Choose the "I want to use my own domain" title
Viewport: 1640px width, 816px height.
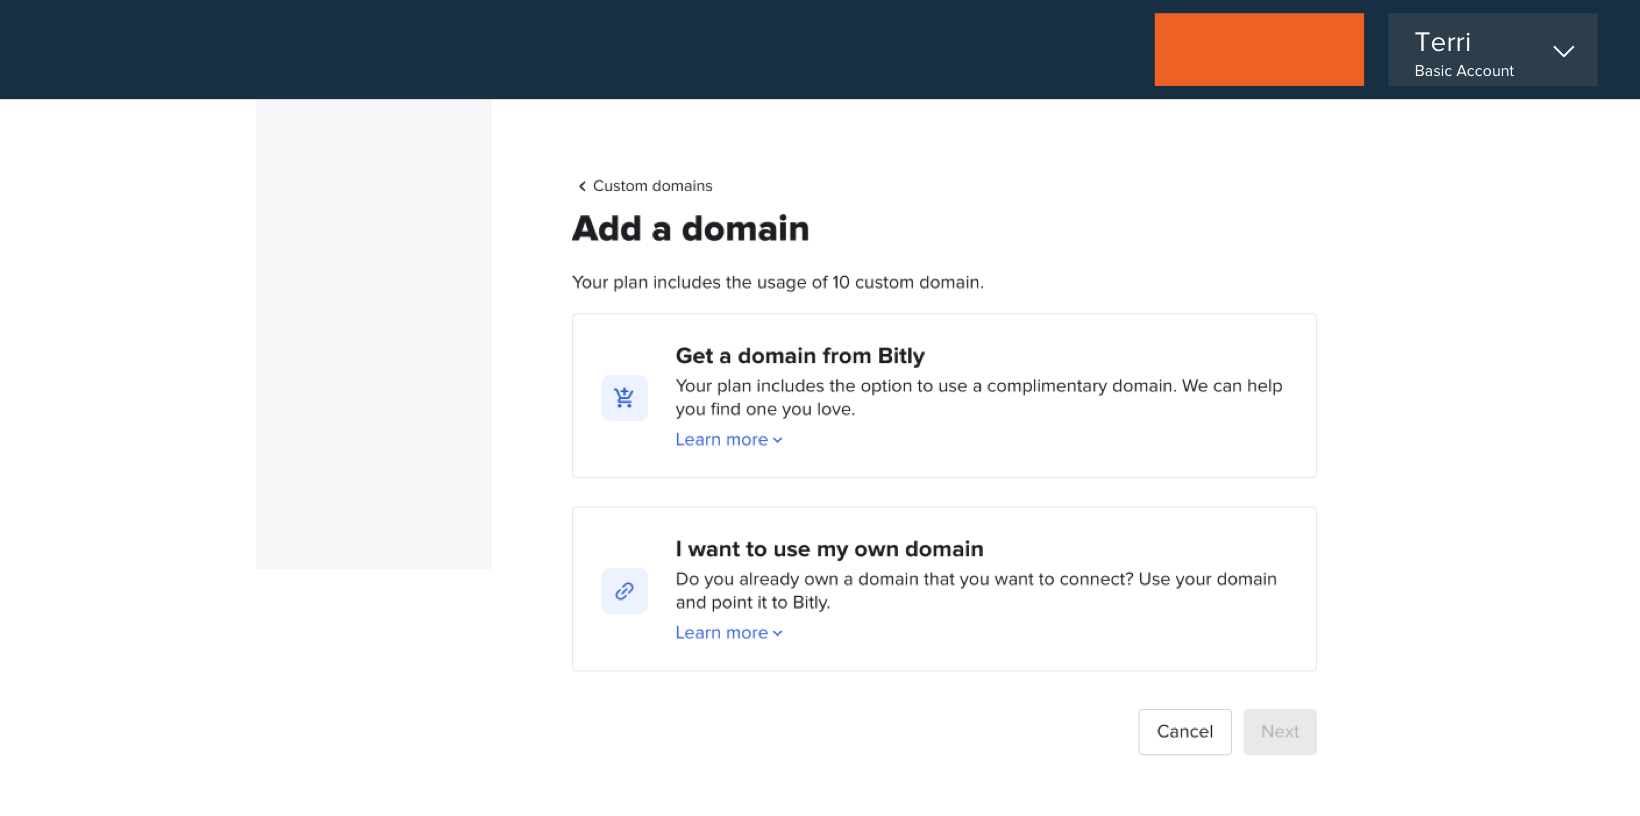829,549
